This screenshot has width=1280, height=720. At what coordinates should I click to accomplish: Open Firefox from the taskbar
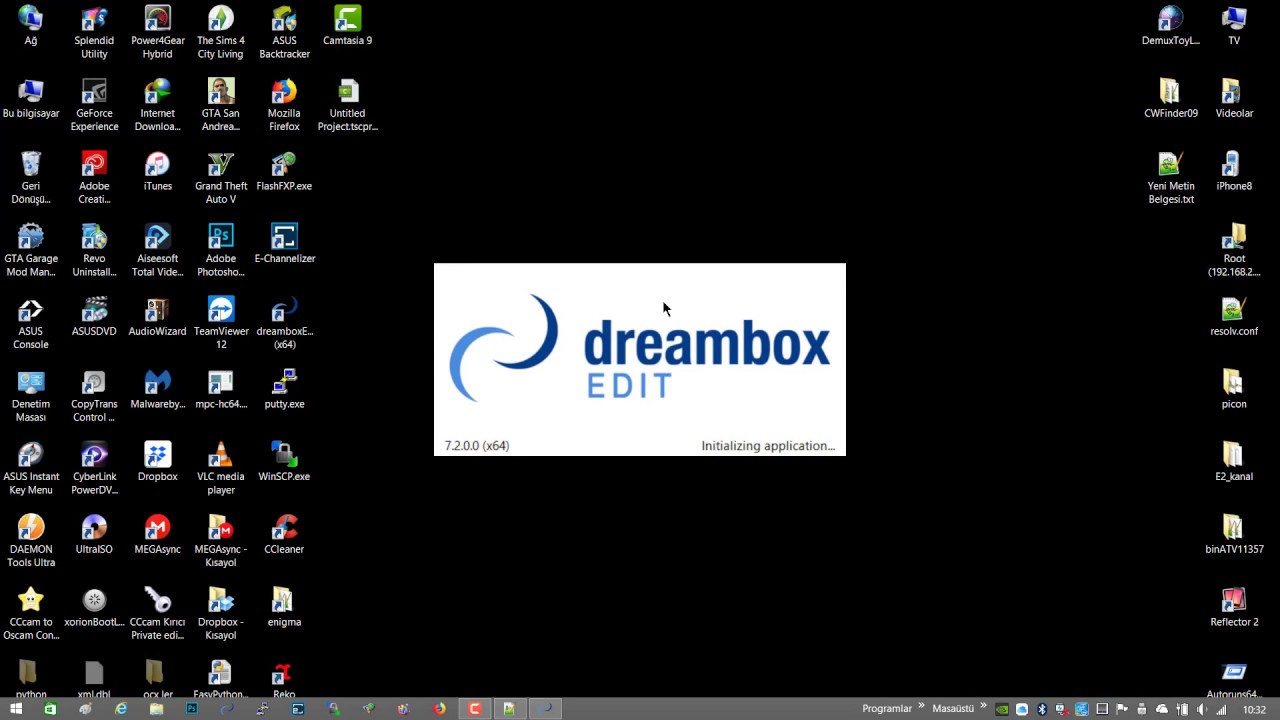click(439, 709)
